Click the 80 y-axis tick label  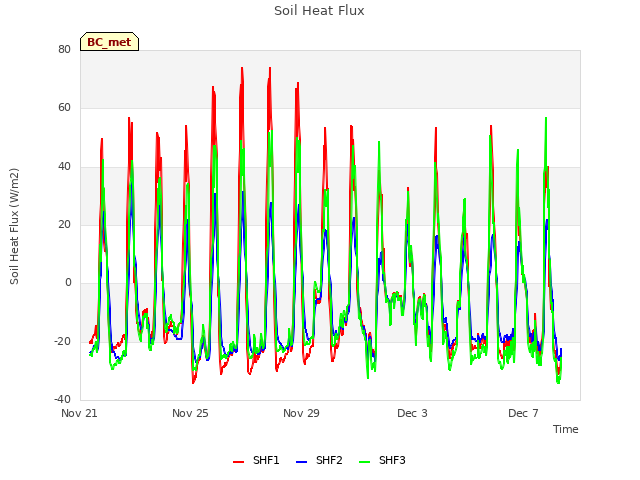pyautogui.click(x=64, y=50)
